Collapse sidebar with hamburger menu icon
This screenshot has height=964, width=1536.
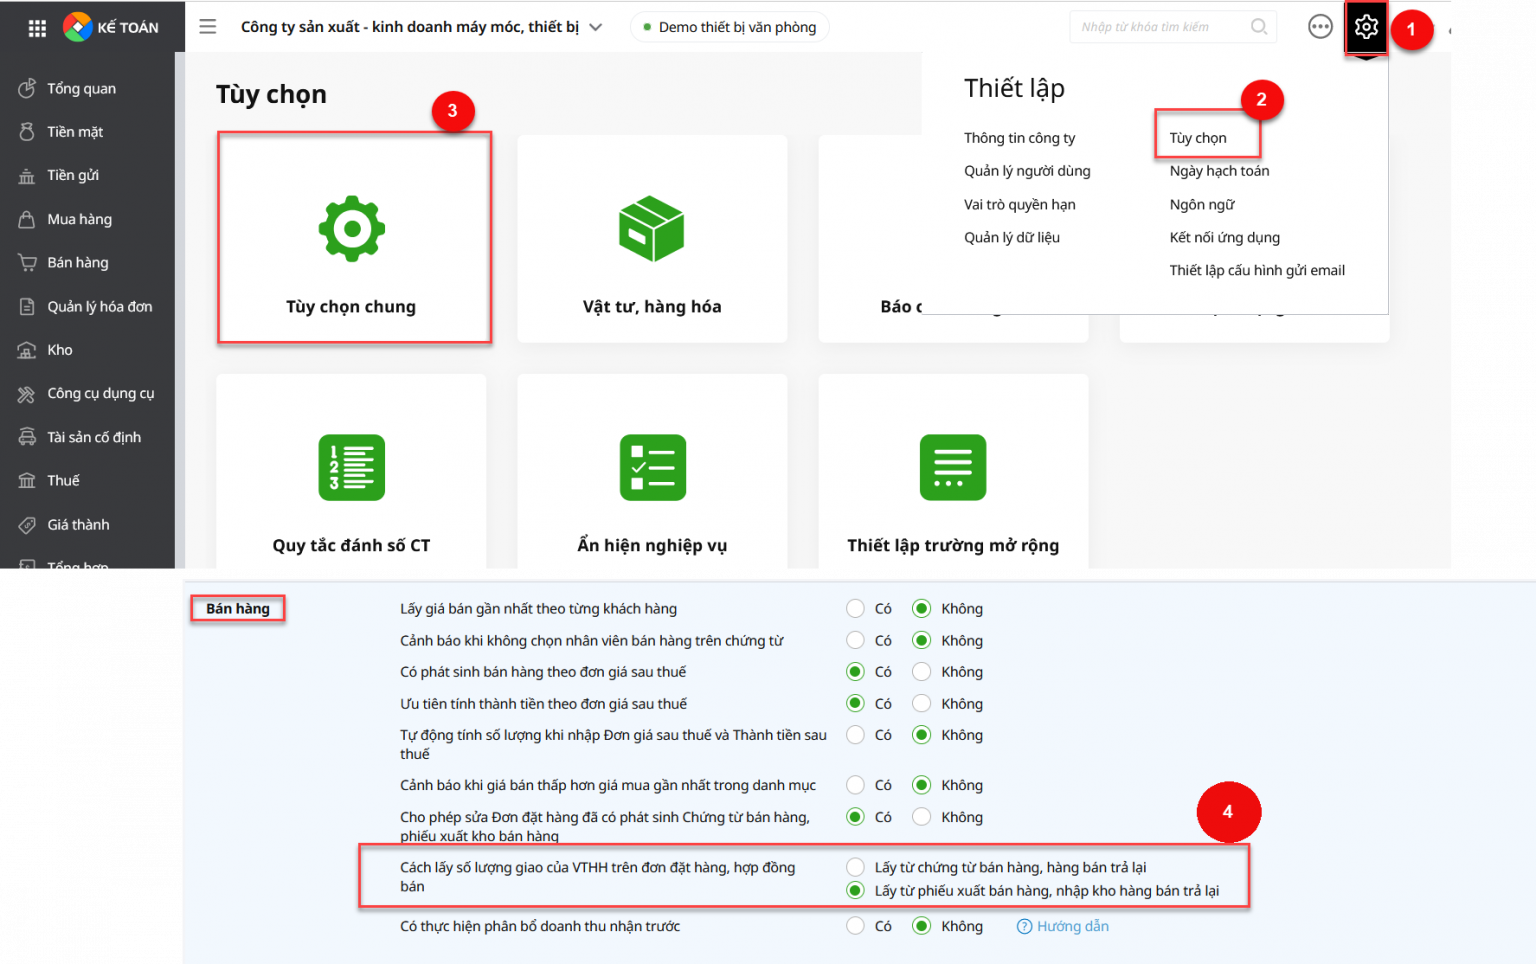(x=208, y=27)
